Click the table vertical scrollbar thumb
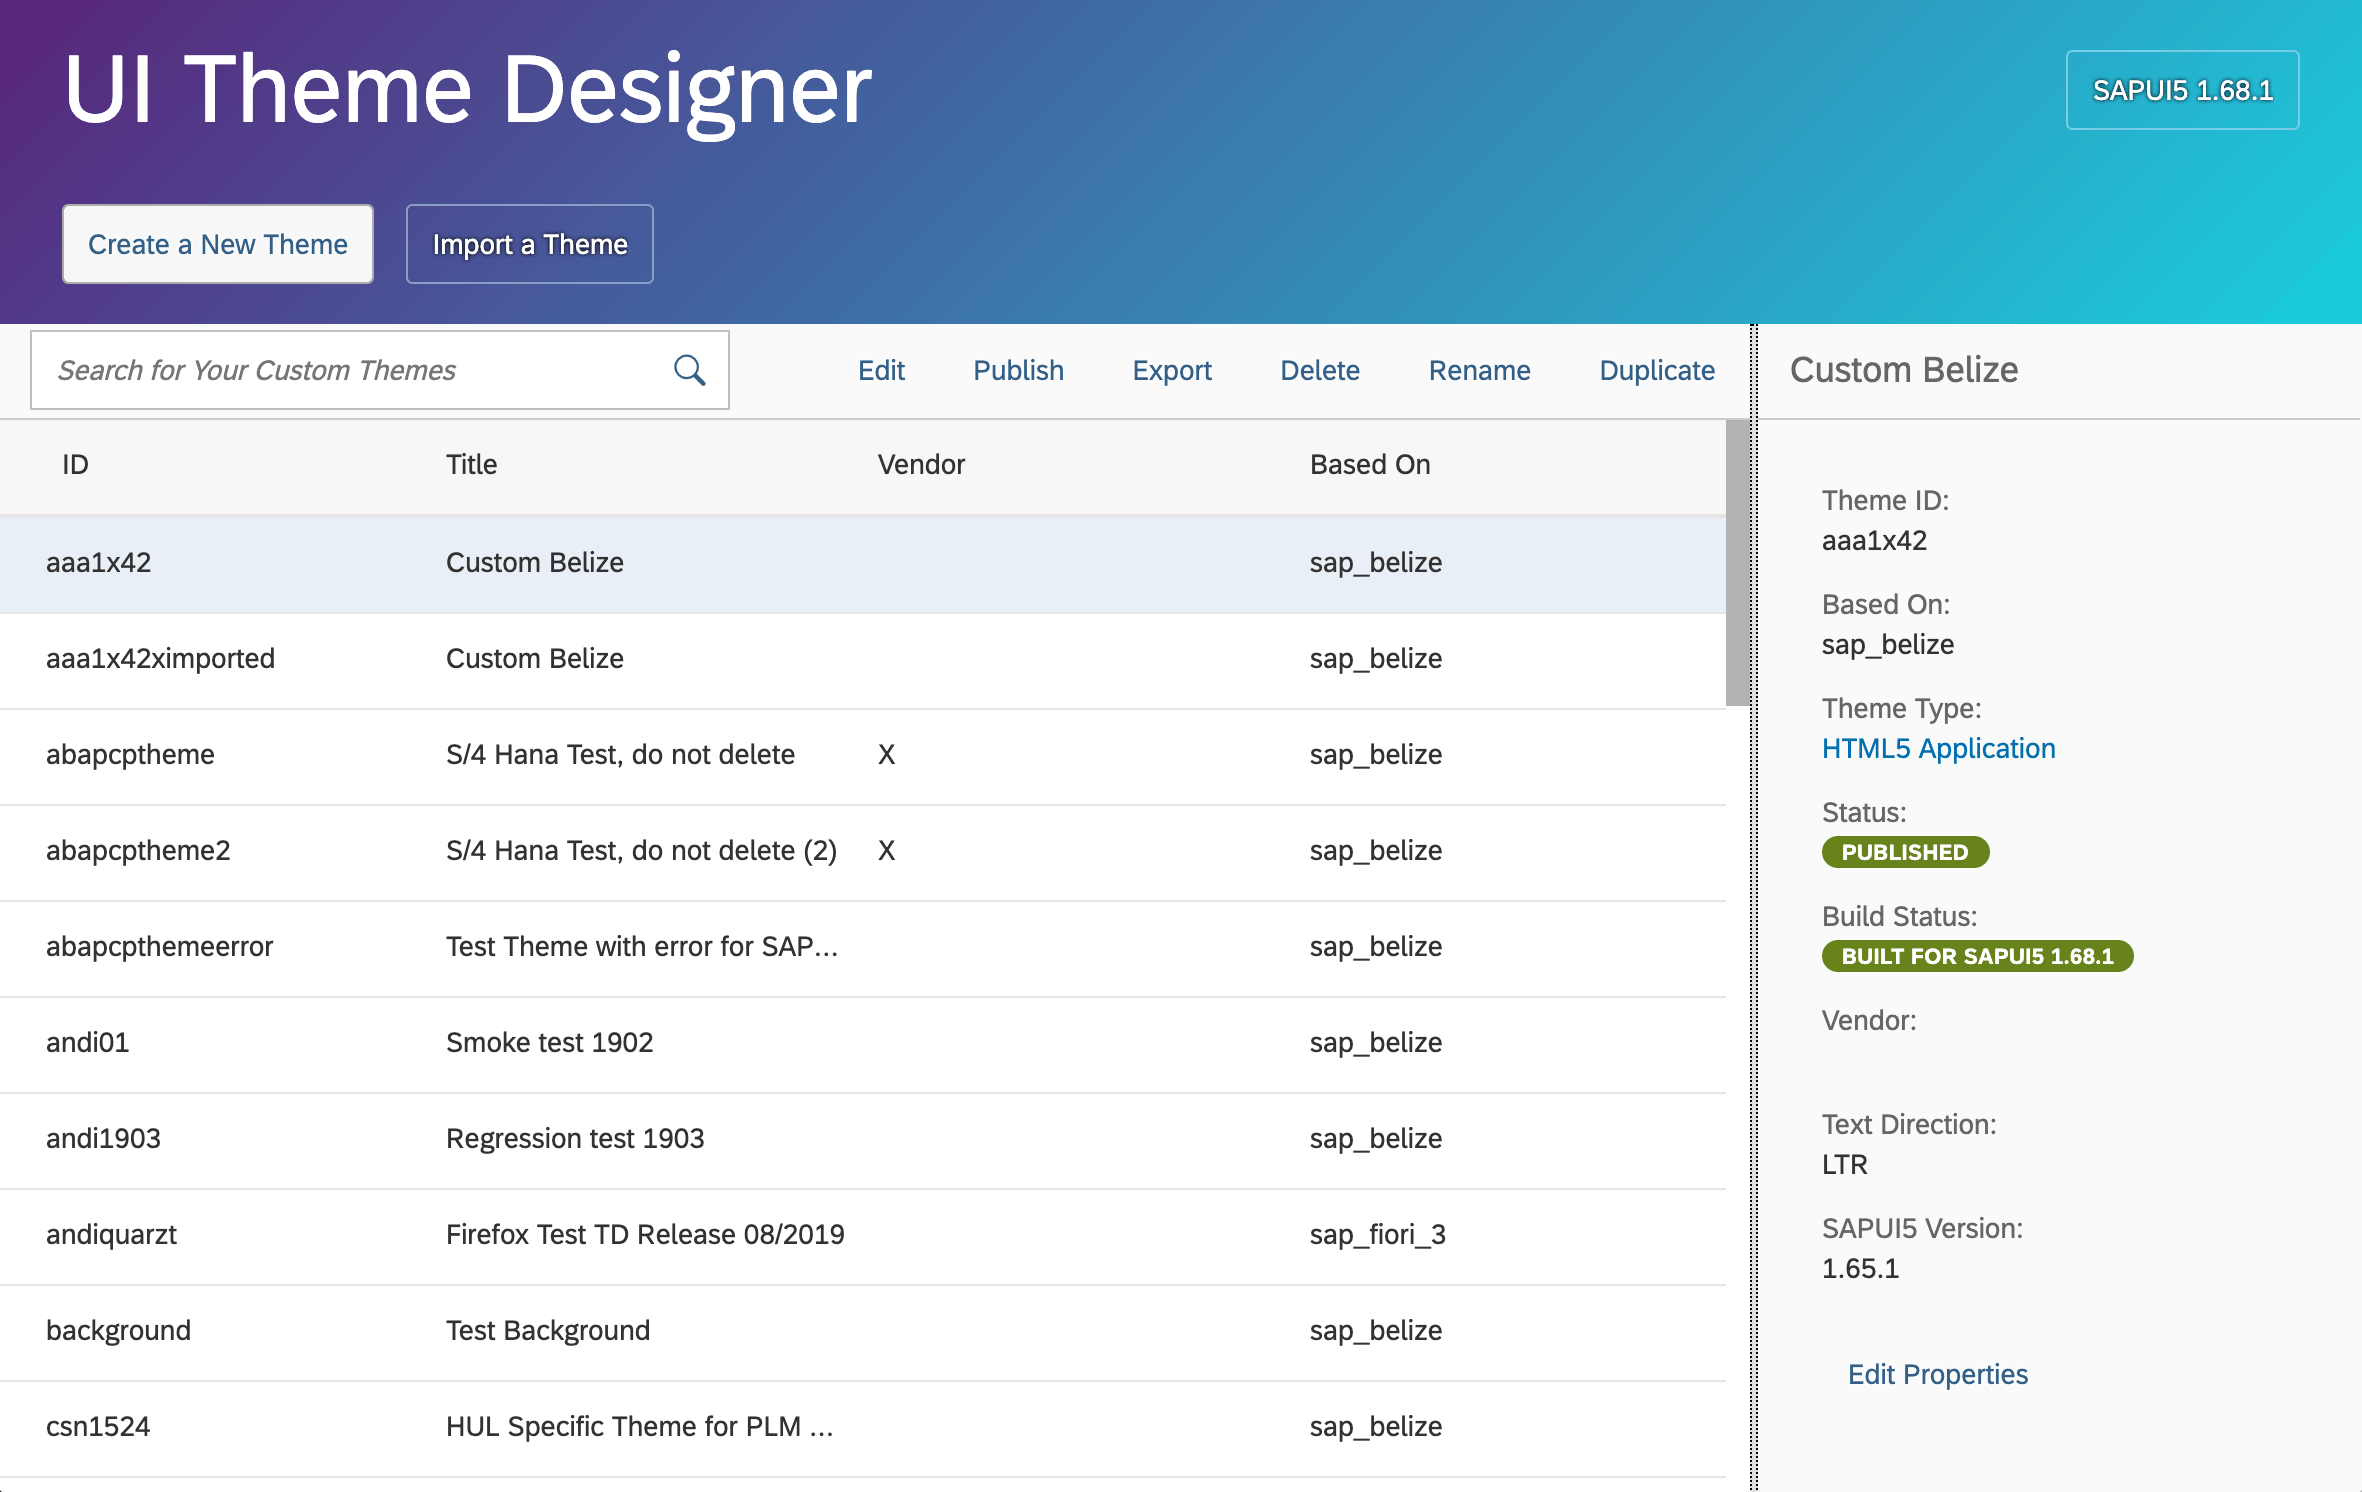The image size is (2362, 1492). [x=1738, y=563]
